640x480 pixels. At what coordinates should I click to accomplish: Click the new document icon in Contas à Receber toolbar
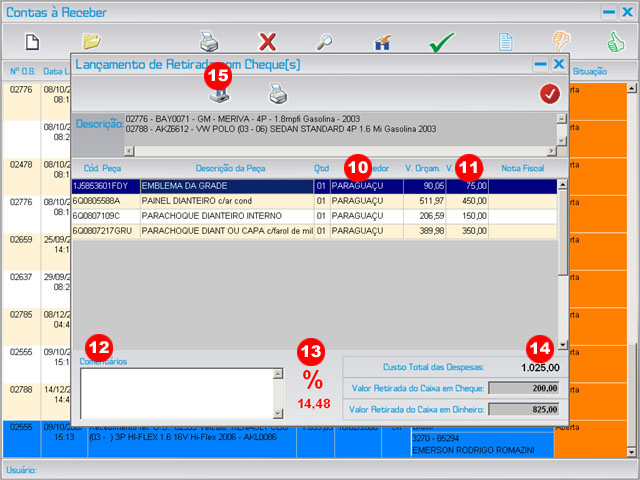(x=32, y=42)
